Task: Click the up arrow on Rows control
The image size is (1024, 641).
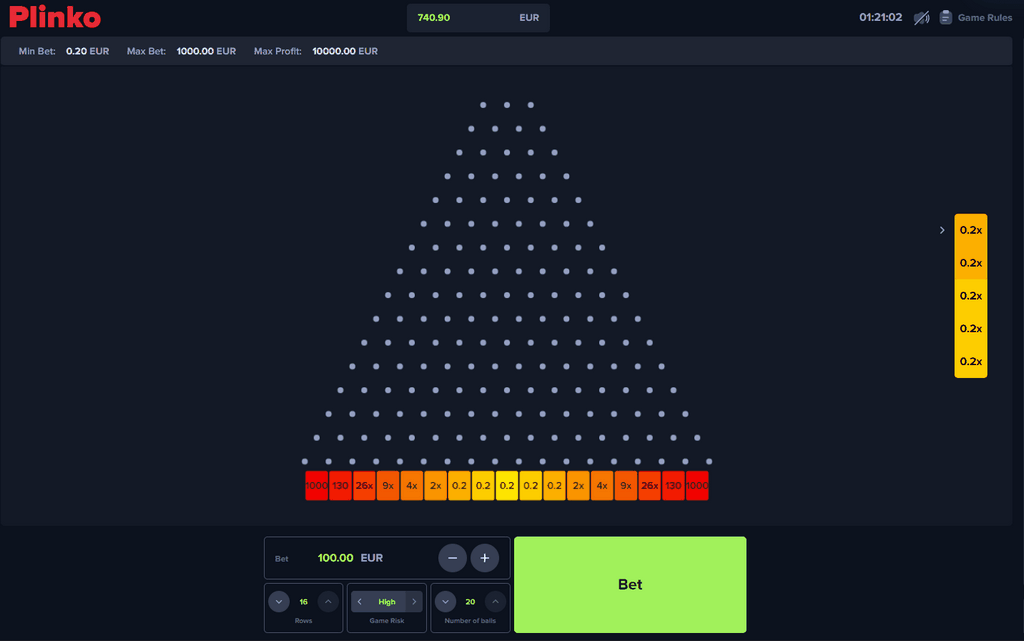Action: coord(327,601)
